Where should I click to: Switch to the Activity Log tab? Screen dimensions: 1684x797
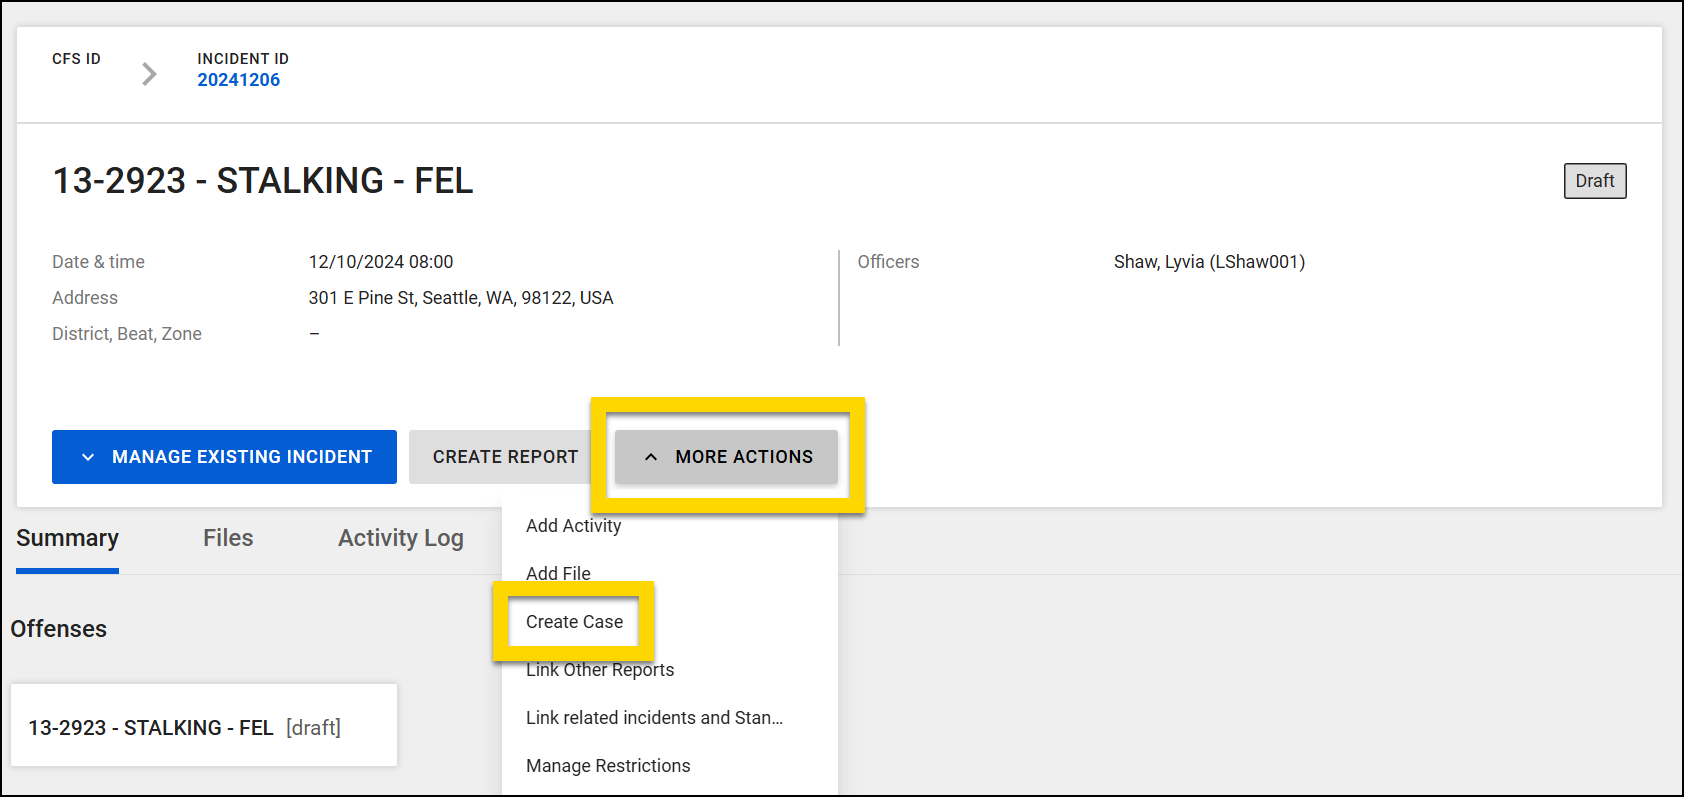[x=401, y=538]
